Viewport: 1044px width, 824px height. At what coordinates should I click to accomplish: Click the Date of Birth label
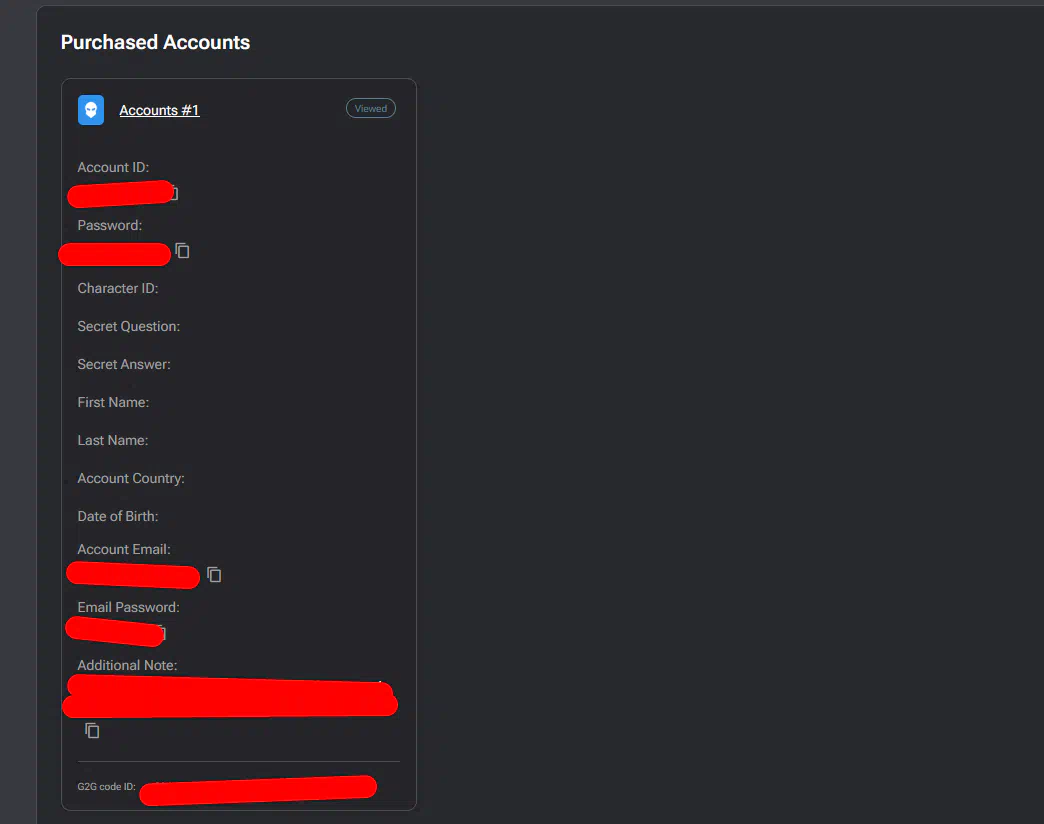(x=118, y=516)
